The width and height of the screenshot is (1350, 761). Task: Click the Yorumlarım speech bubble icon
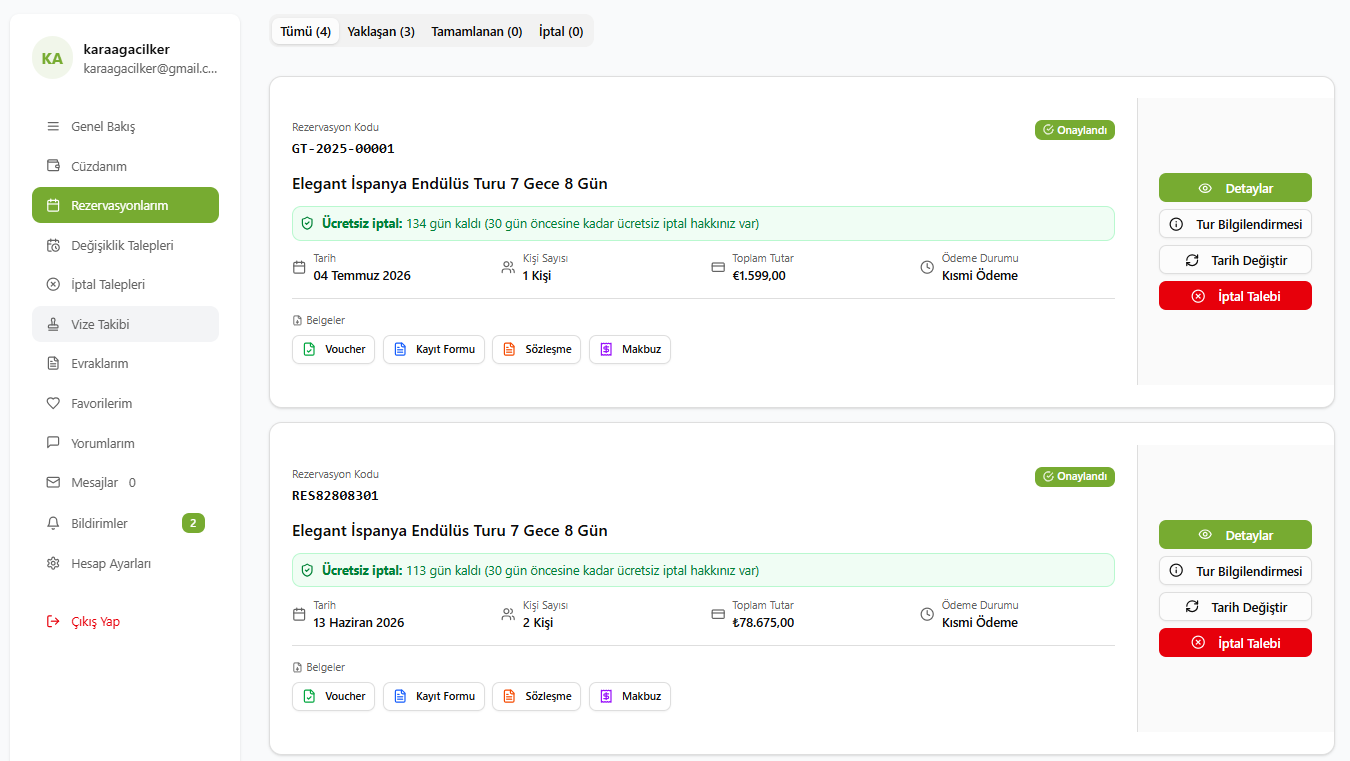[53, 443]
